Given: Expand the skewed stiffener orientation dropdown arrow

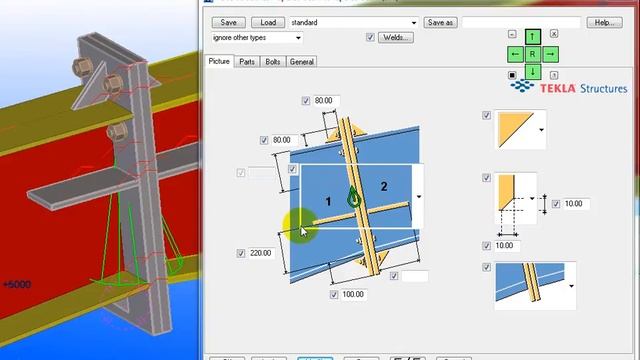Looking at the screenshot, I should pos(571,286).
